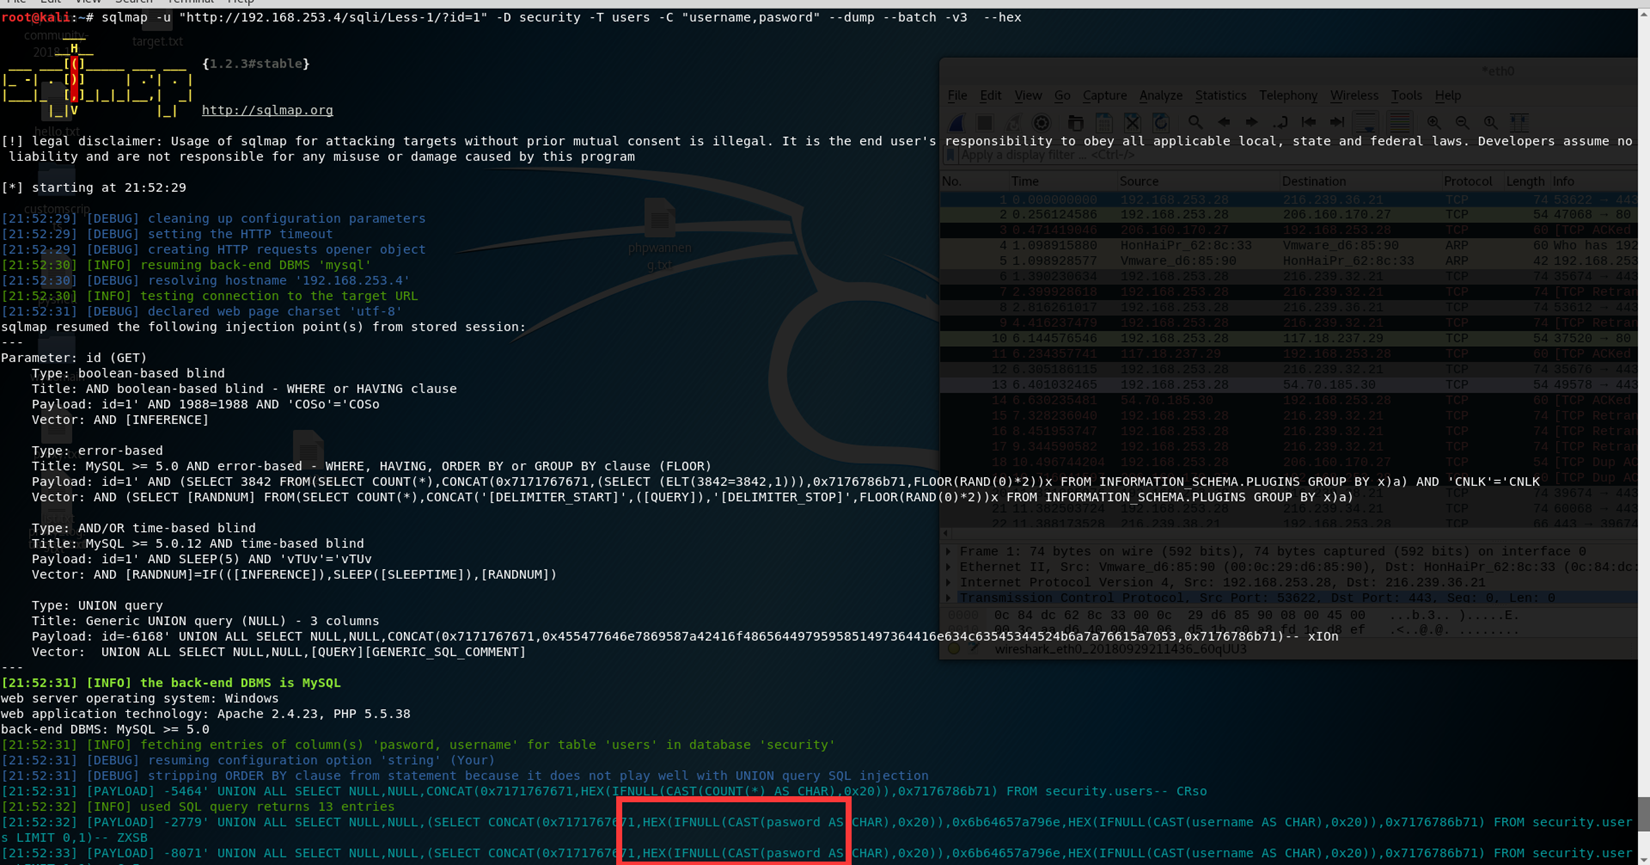Open Wireshark Statistics menu

[x=1221, y=96]
